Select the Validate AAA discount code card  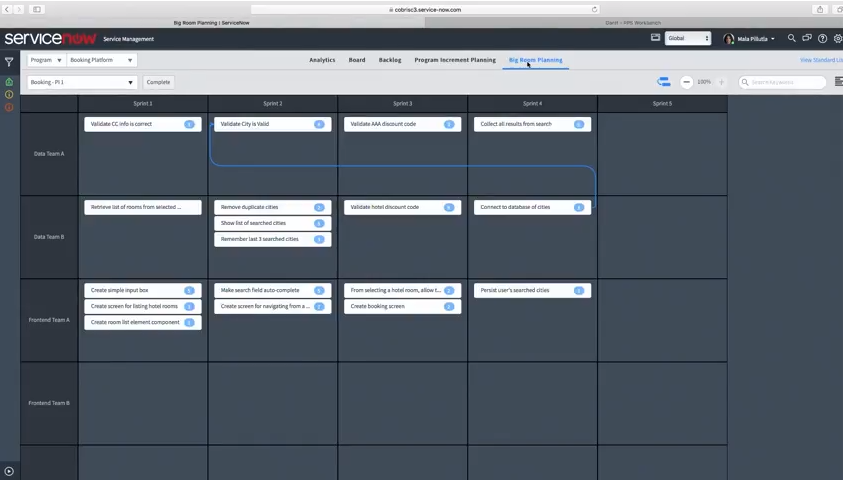pos(403,124)
